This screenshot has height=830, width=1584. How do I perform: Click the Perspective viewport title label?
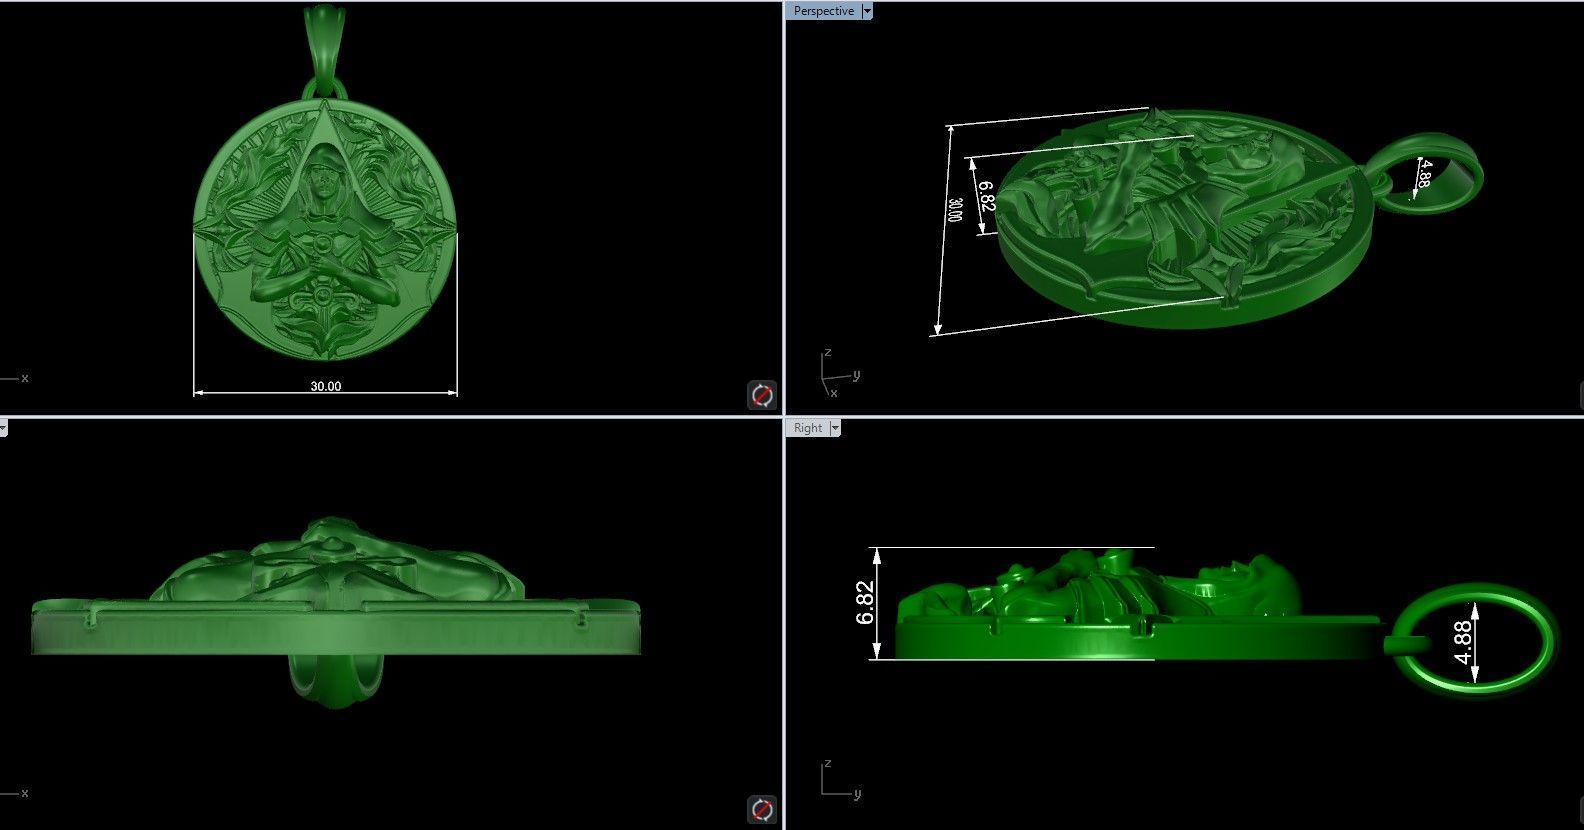(824, 11)
